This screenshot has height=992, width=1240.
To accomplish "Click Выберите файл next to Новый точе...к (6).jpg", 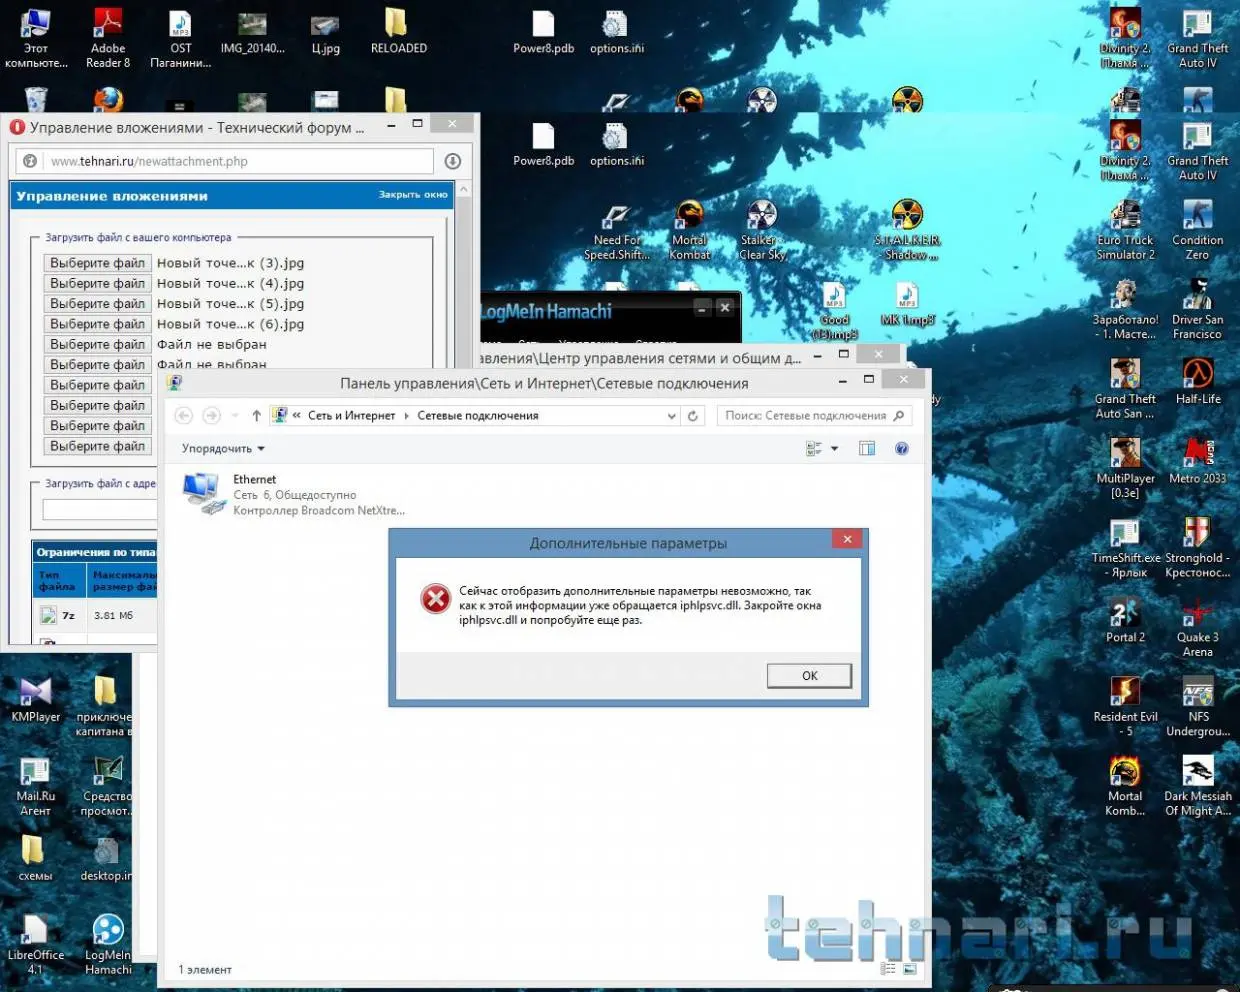I will click(x=98, y=324).
